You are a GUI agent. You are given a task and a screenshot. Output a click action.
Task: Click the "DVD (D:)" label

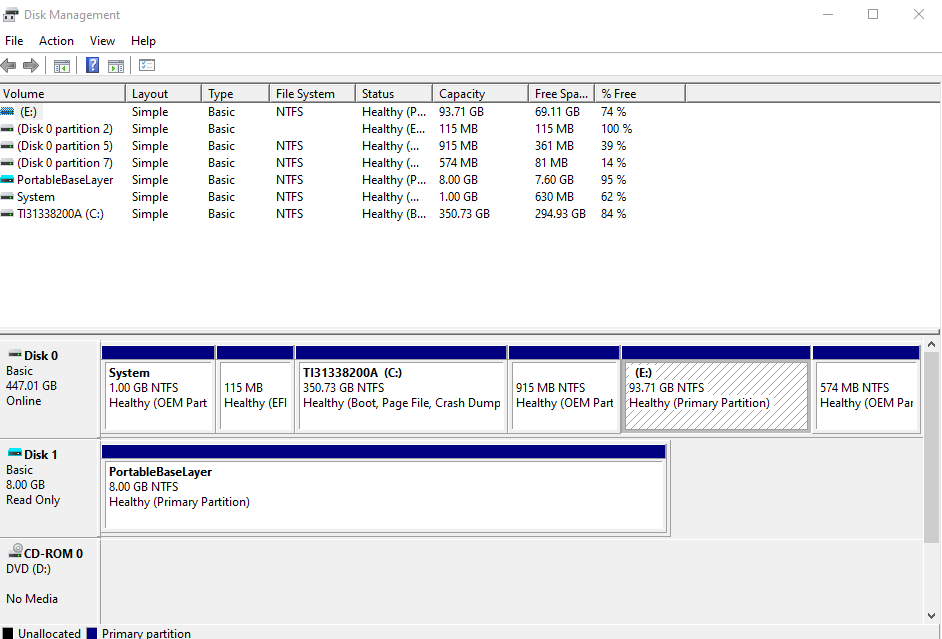pyautogui.click(x=28, y=569)
